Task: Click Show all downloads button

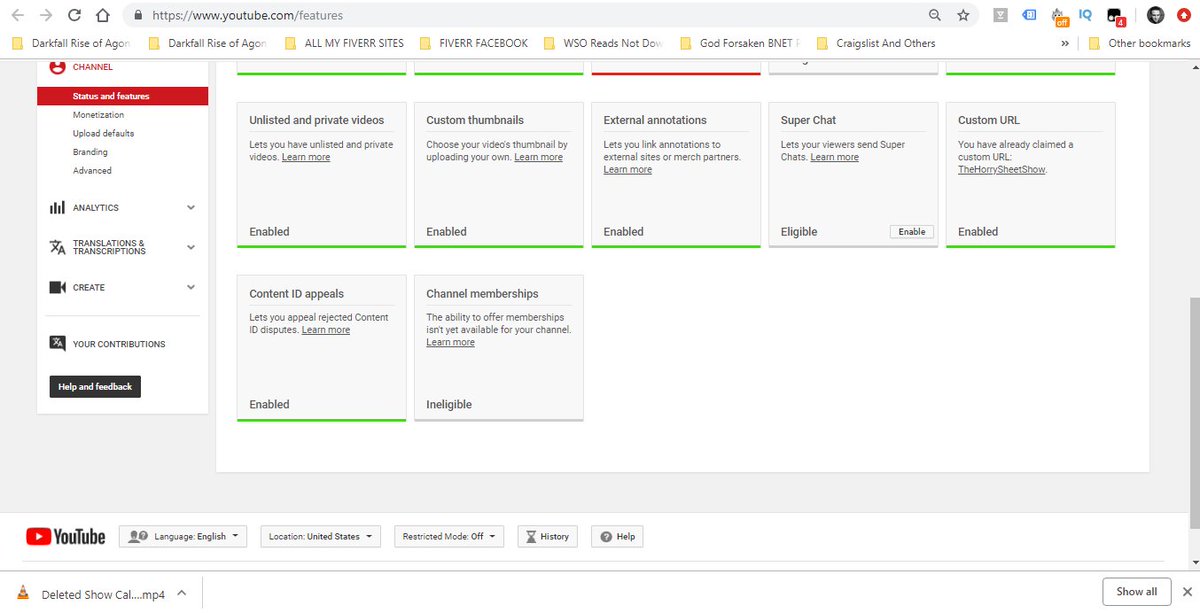Action: point(1137,592)
